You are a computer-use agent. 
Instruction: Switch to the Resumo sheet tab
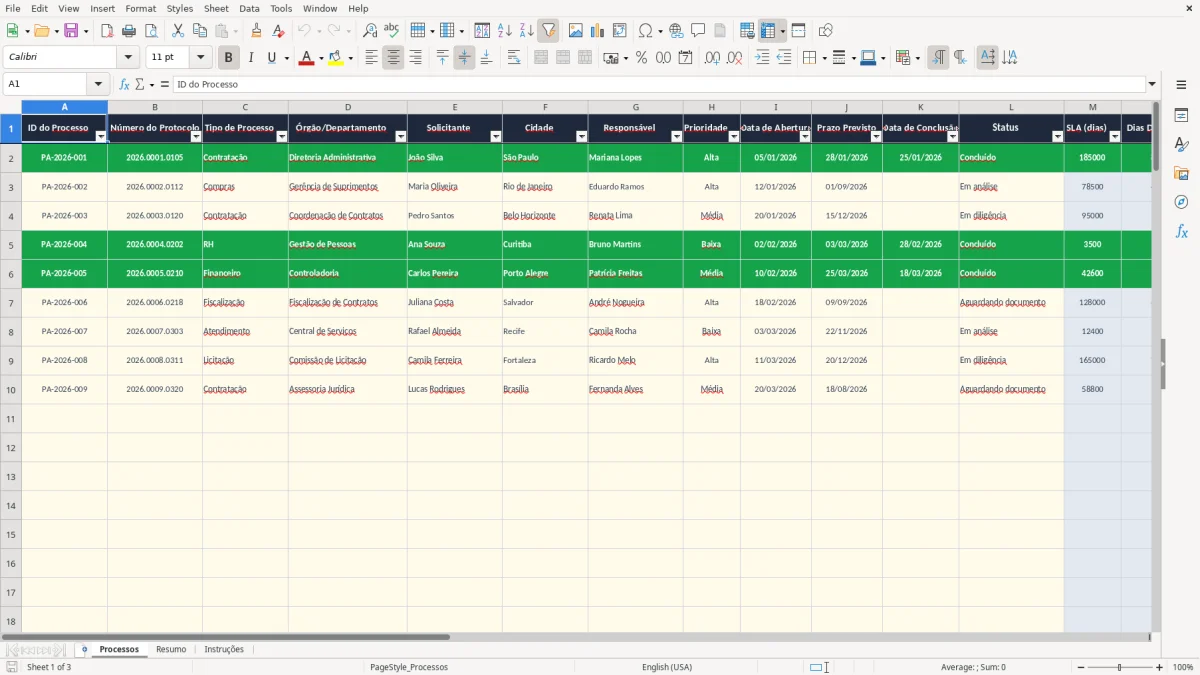[171, 650]
